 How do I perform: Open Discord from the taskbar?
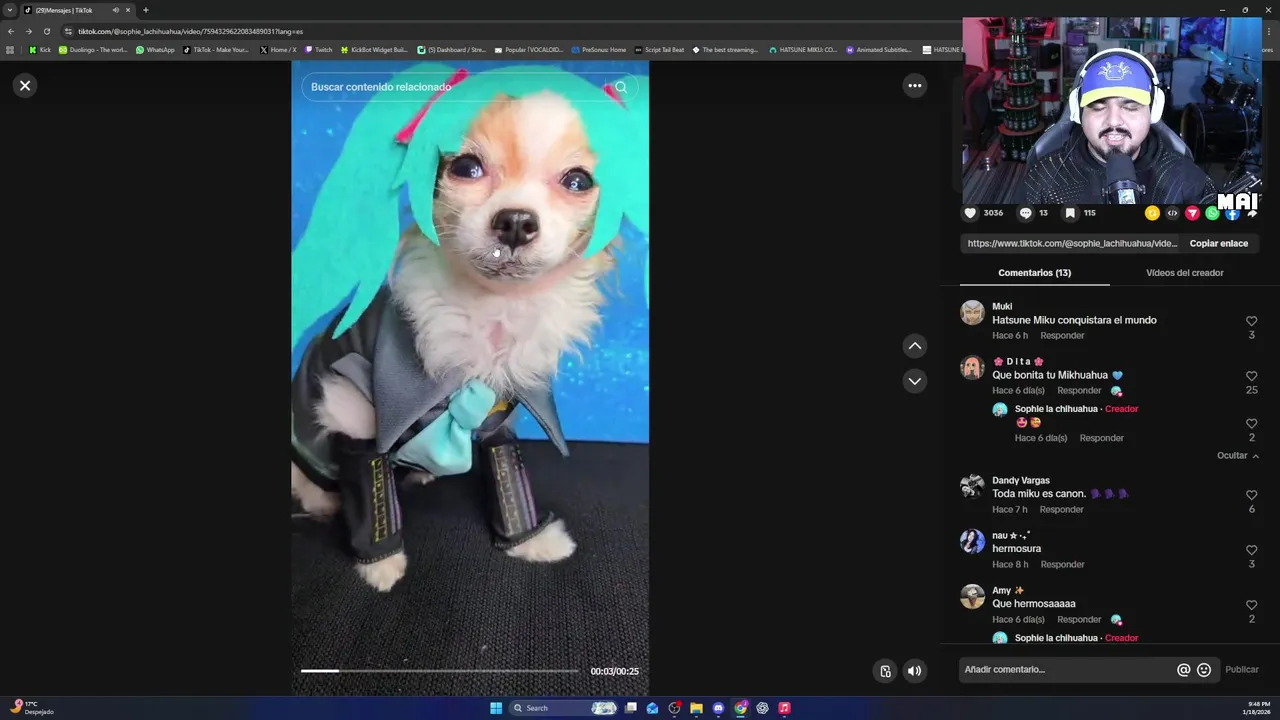pos(718,708)
